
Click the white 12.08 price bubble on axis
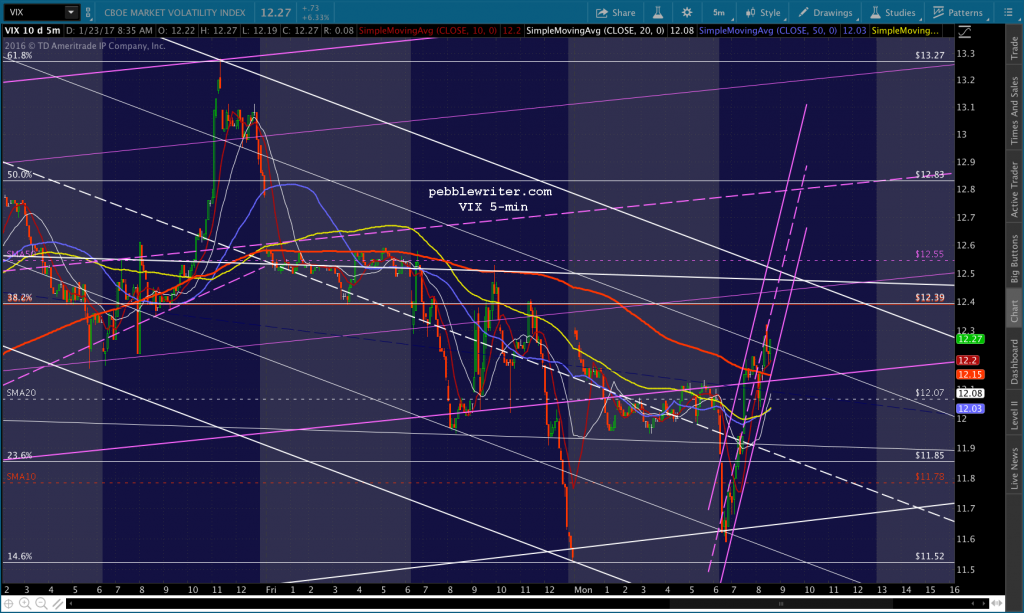[x=970, y=393]
